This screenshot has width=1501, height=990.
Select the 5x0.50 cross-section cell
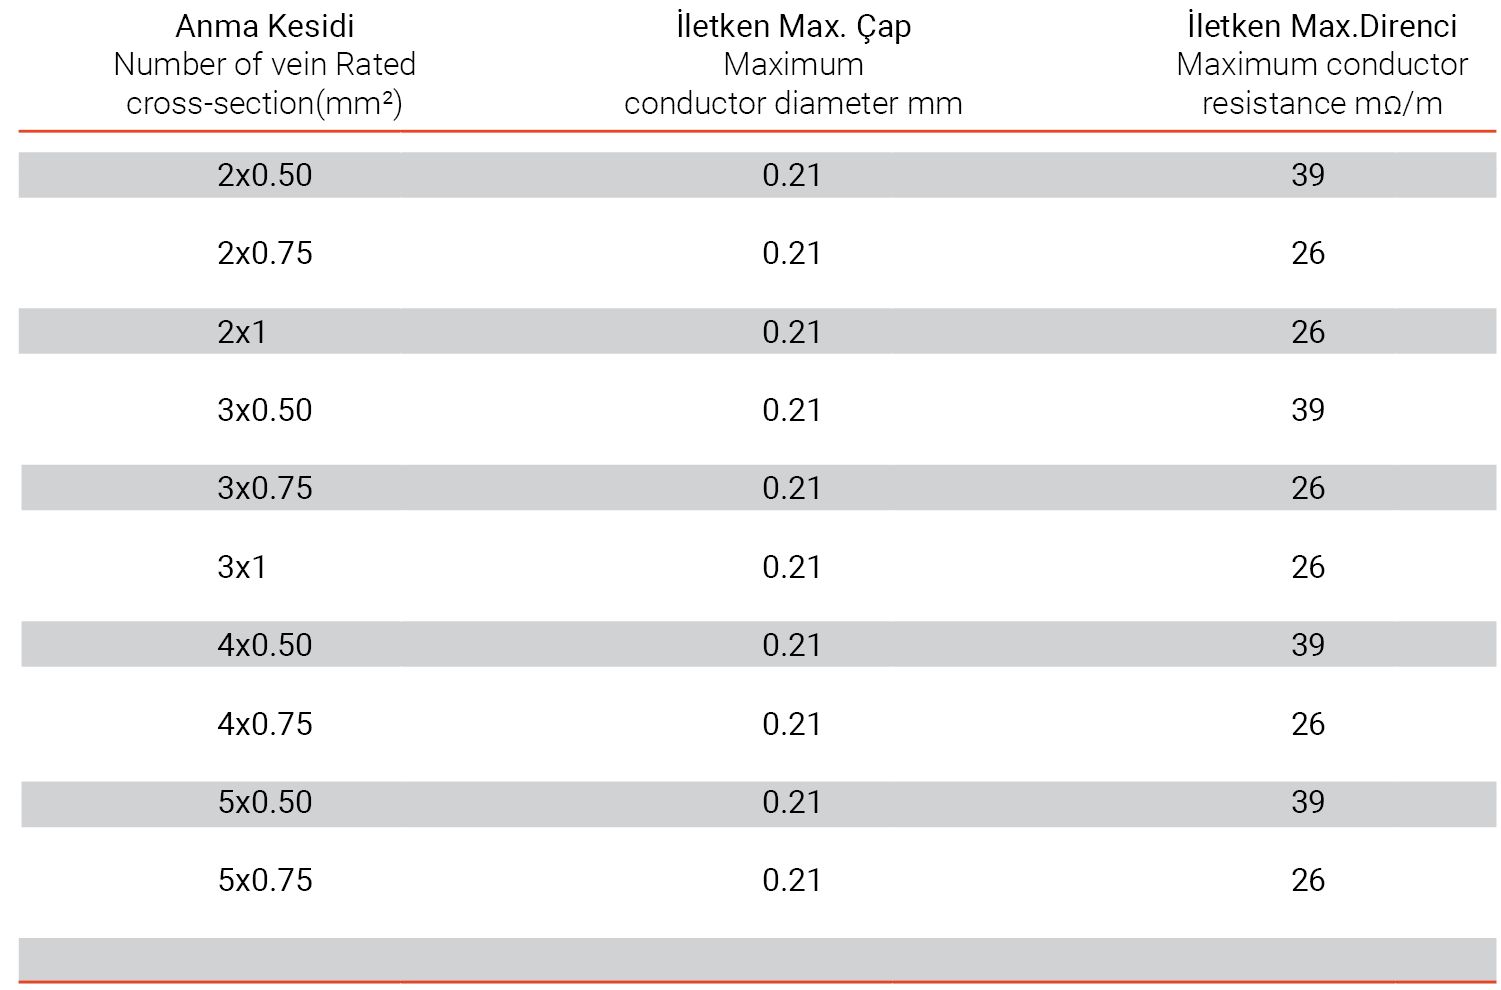tap(265, 802)
